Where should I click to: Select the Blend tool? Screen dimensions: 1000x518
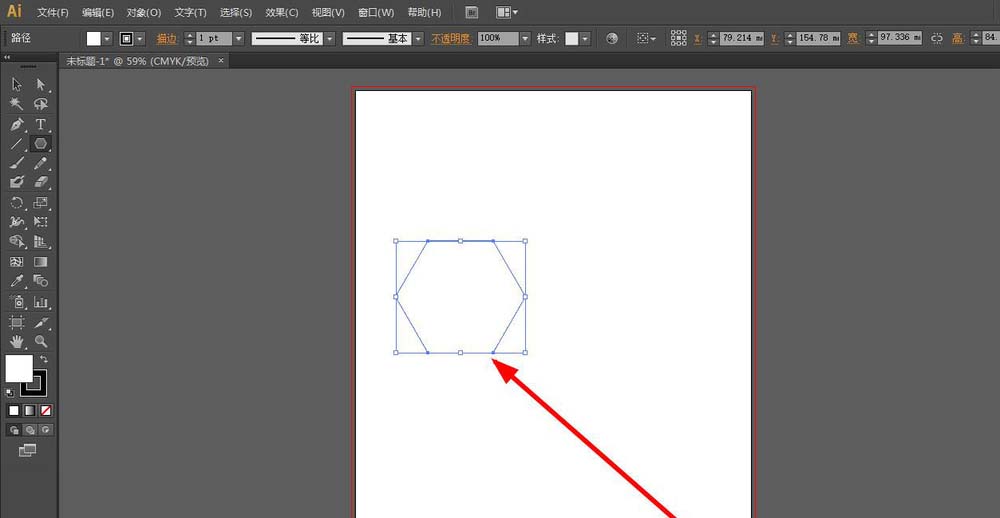pyautogui.click(x=41, y=281)
